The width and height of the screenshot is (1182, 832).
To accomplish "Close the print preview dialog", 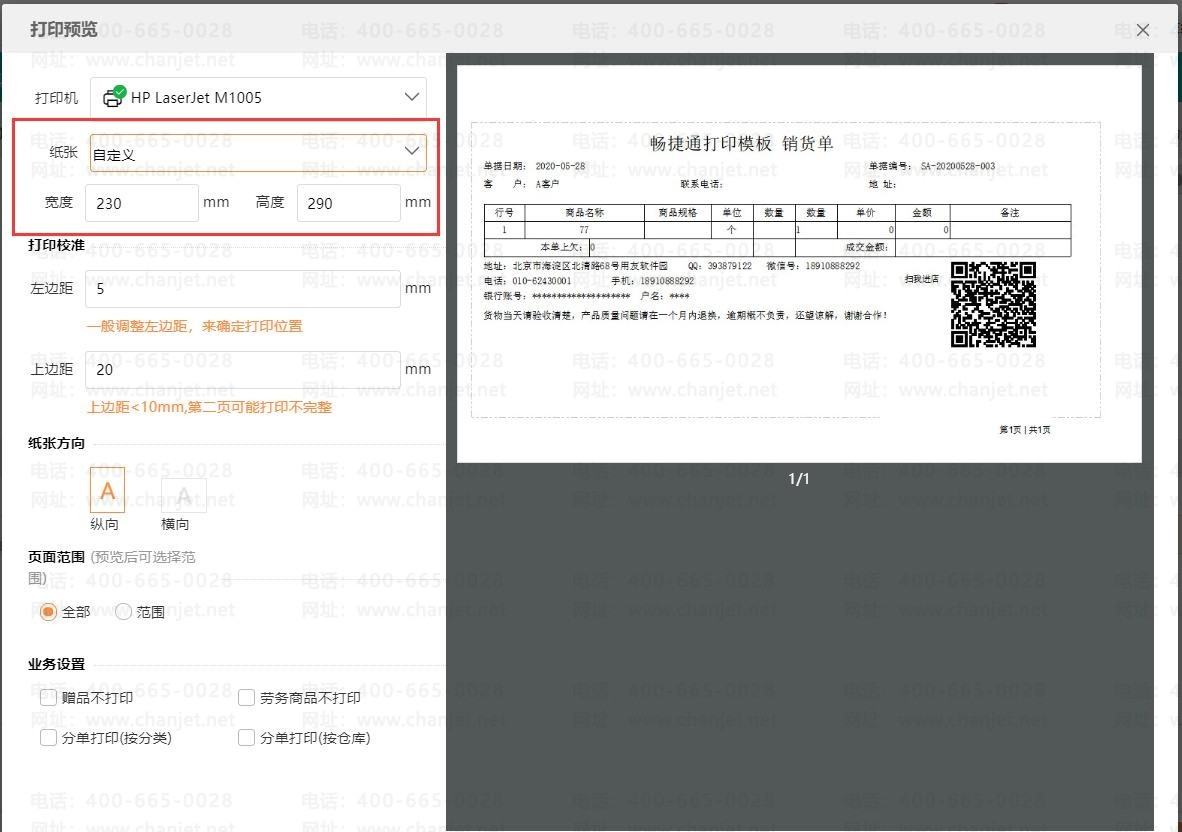I will [x=1143, y=29].
